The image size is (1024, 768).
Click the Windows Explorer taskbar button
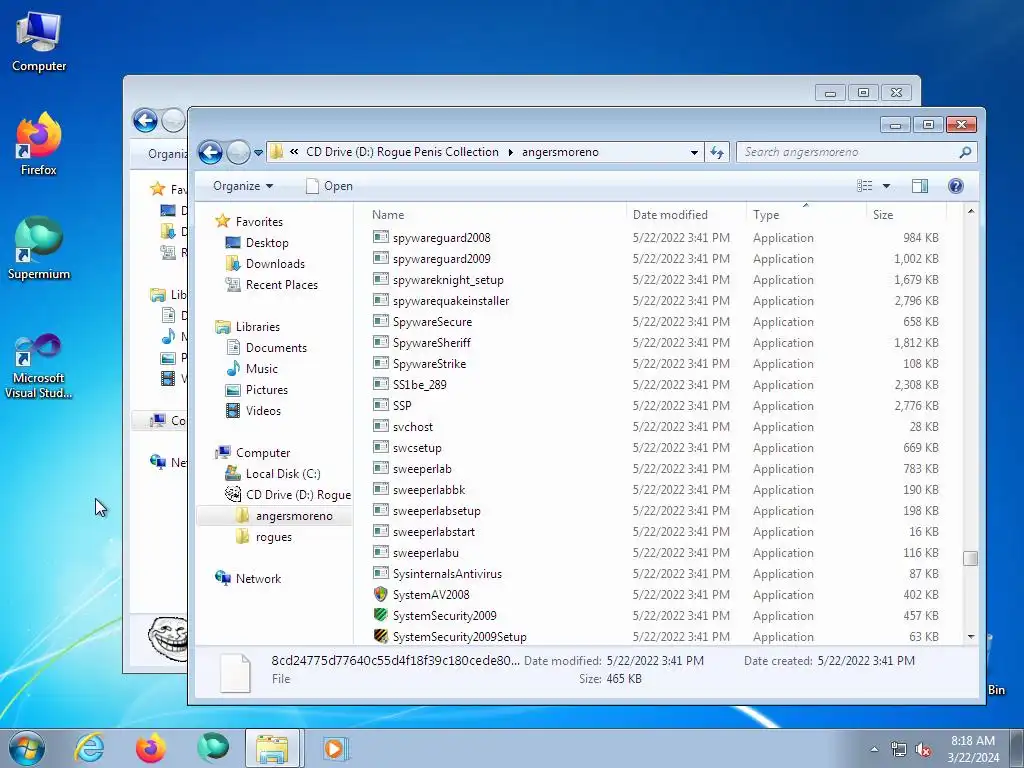(273, 748)
